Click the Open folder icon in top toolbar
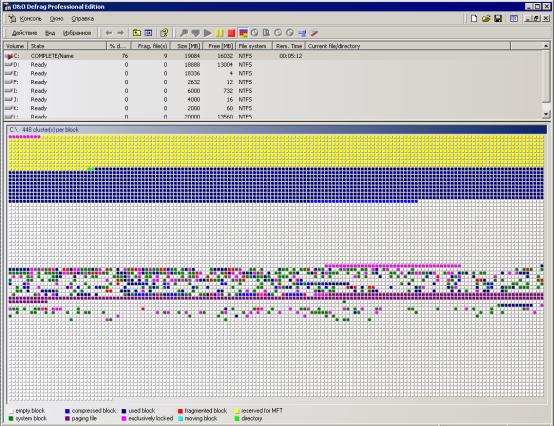This screenshot has height=426, width=554. [486, 19]
